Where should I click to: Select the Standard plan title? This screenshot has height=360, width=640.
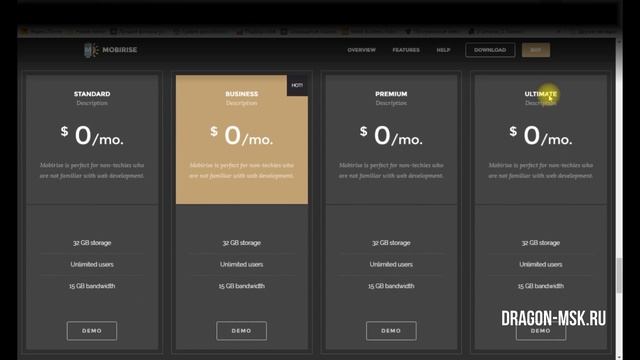tap(92, 94)
